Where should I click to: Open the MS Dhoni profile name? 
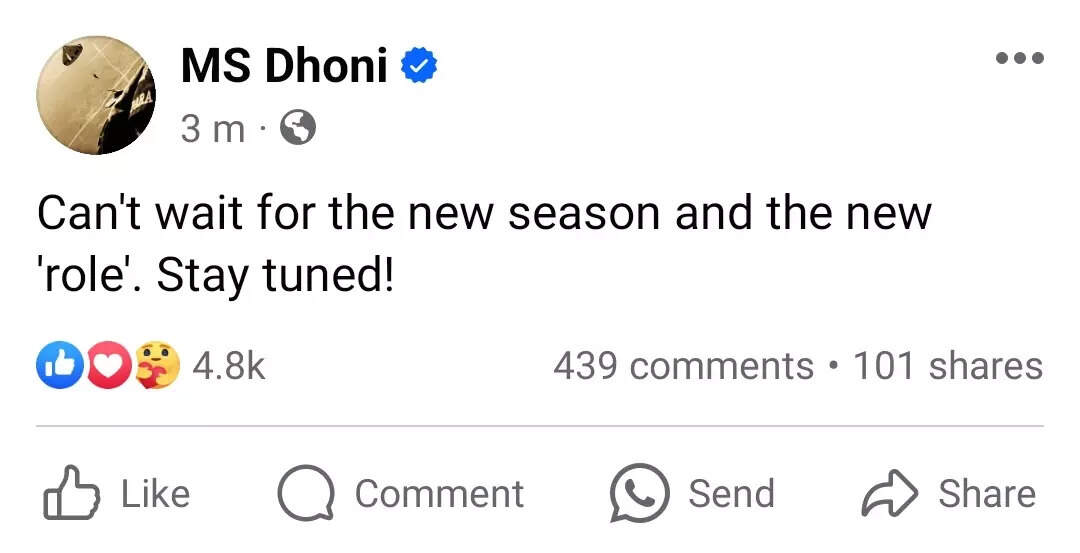coord(283,66)
